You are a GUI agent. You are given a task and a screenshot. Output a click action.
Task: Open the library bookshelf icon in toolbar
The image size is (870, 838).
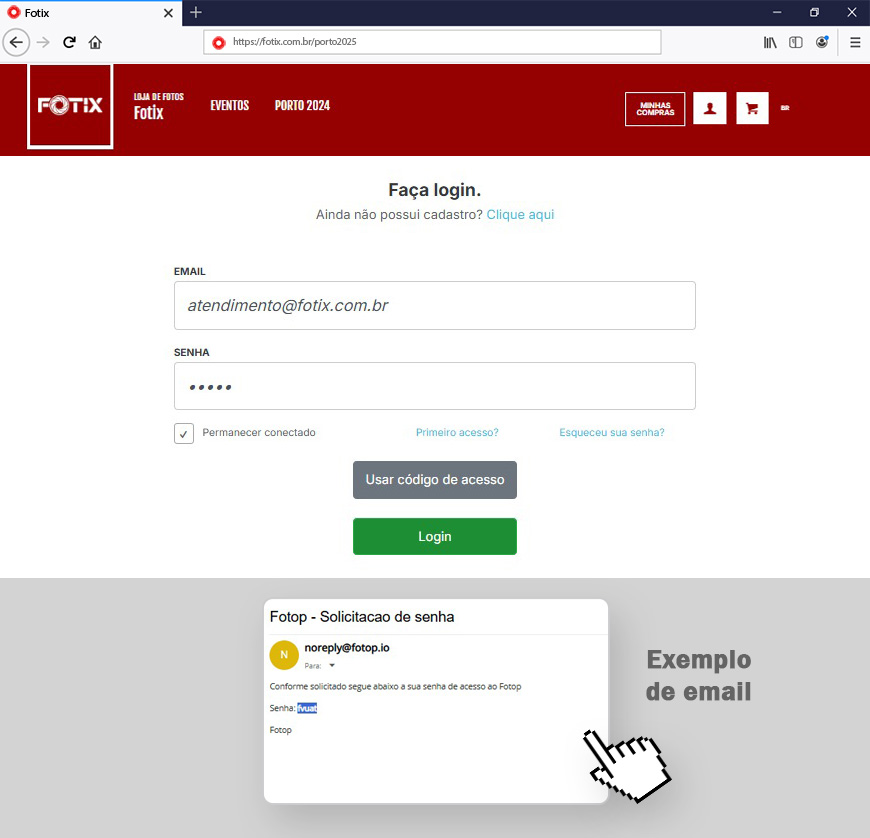(x=770, y=42)
